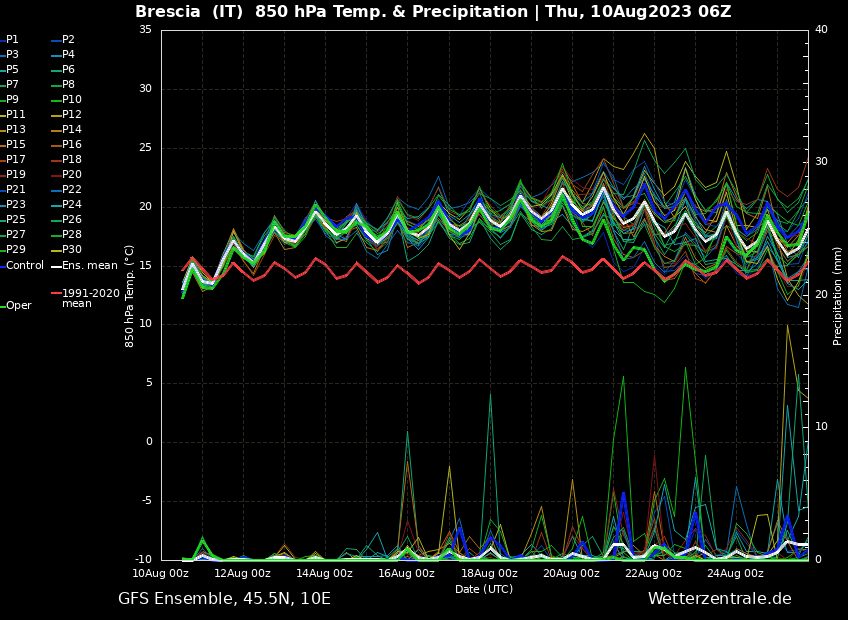
Task: Click the 25 temperature axis value
Action: [x=145, y=148]
